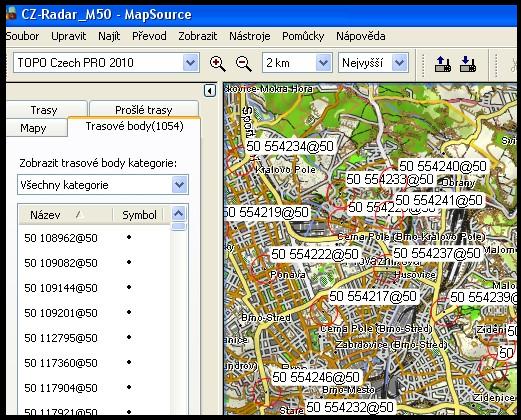Click the Brno-Město label on map

pyautogui.click(x=348, y=390)
